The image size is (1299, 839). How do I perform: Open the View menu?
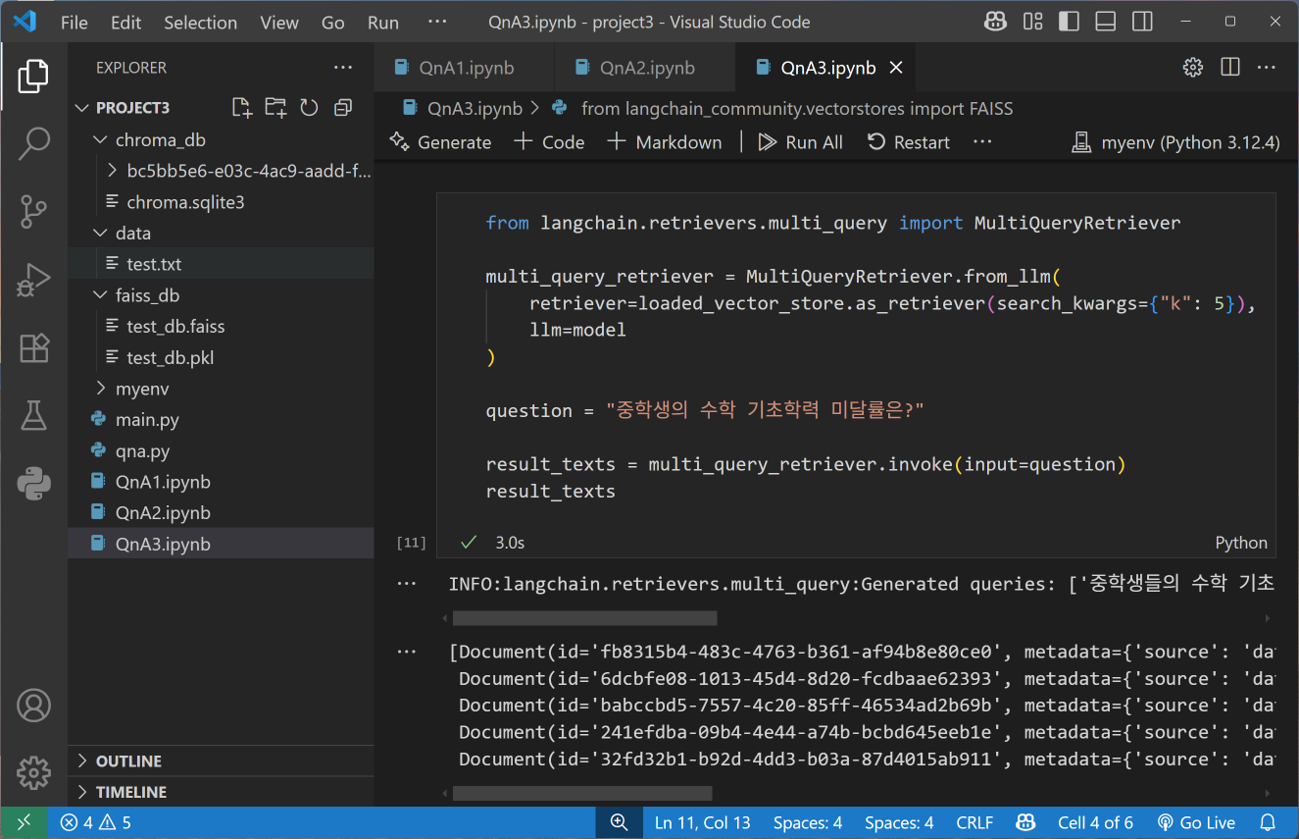pos(279,22)
